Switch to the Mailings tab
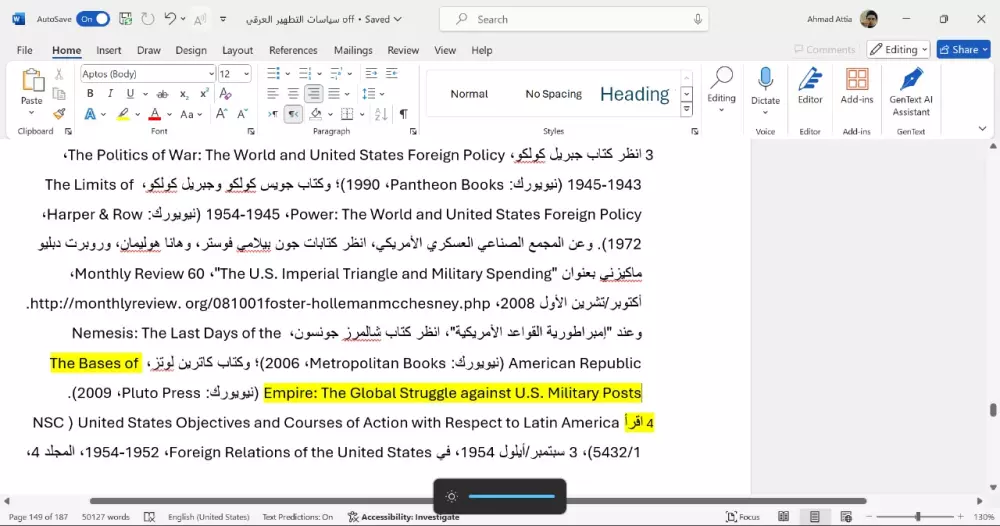Viewport: 1000px width, 526px height. tap(353, 50)
